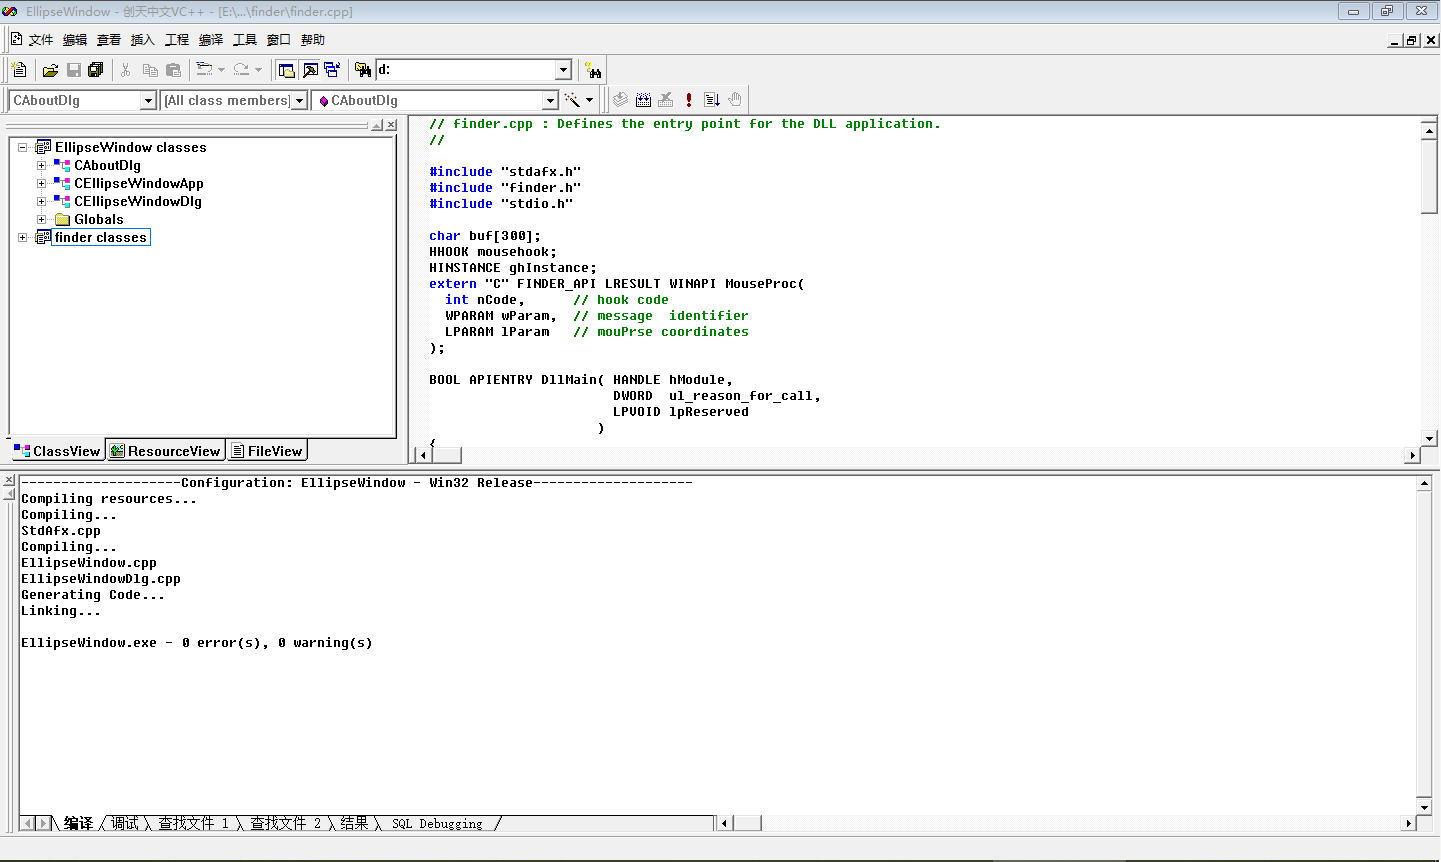The image size is (1441, 862).
Task: Click the Cut scissors icon
Action: coord(125,70)
